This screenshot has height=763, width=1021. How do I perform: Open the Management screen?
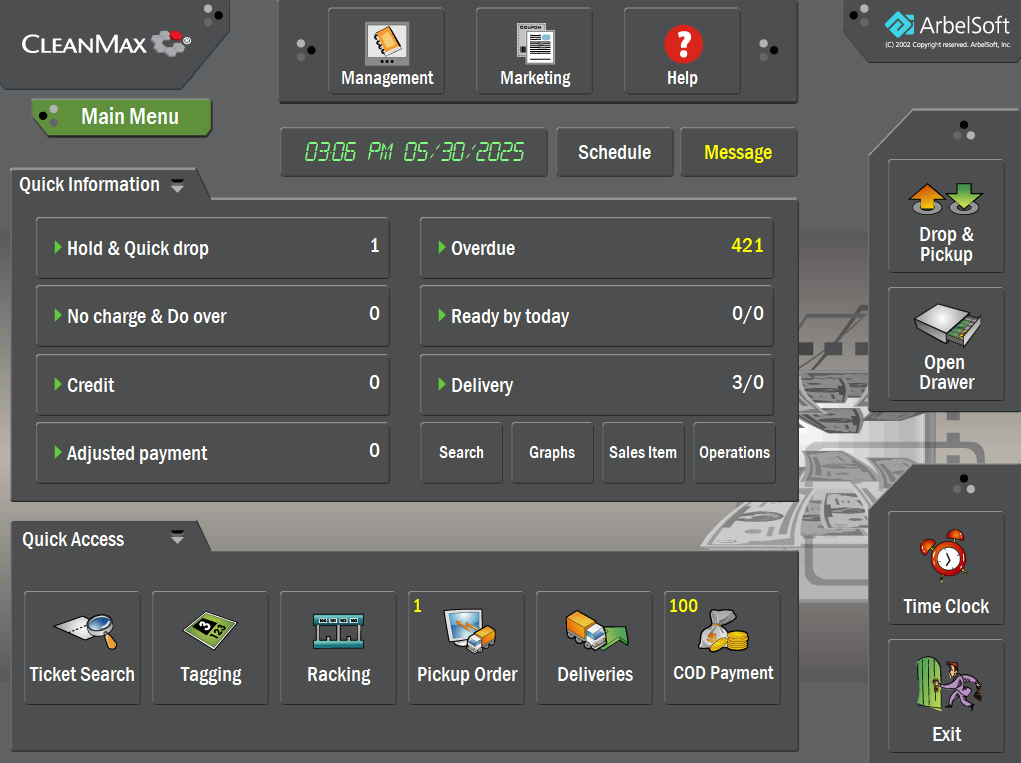[x=385, y=51]
